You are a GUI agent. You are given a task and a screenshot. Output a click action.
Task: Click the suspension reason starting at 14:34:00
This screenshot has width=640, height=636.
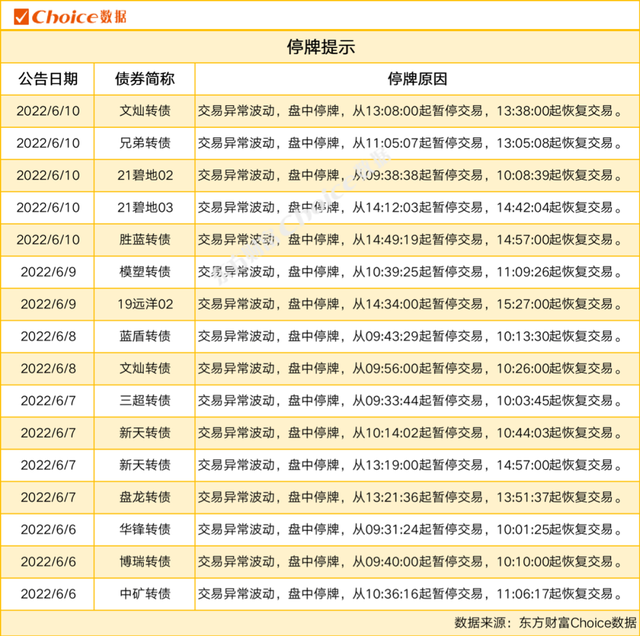coord(416,303)
